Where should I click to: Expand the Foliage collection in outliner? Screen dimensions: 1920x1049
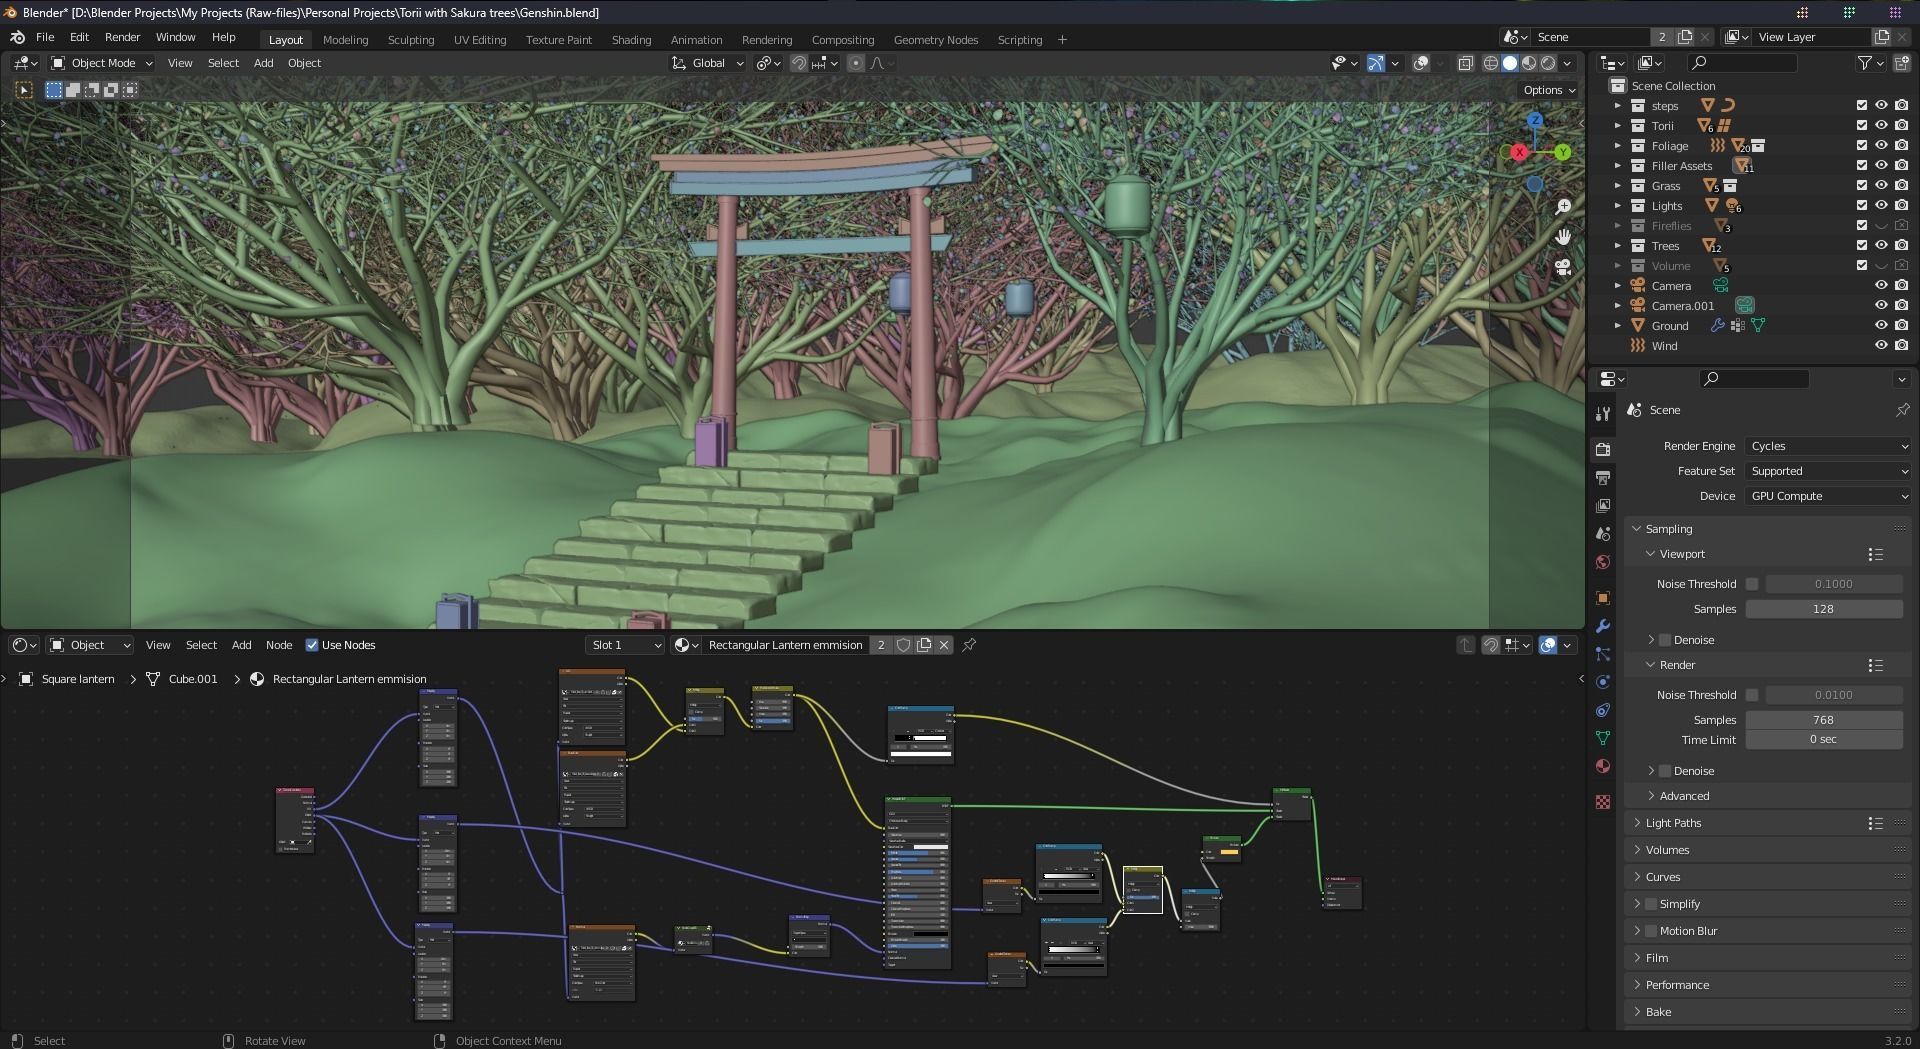(1617, 146)
